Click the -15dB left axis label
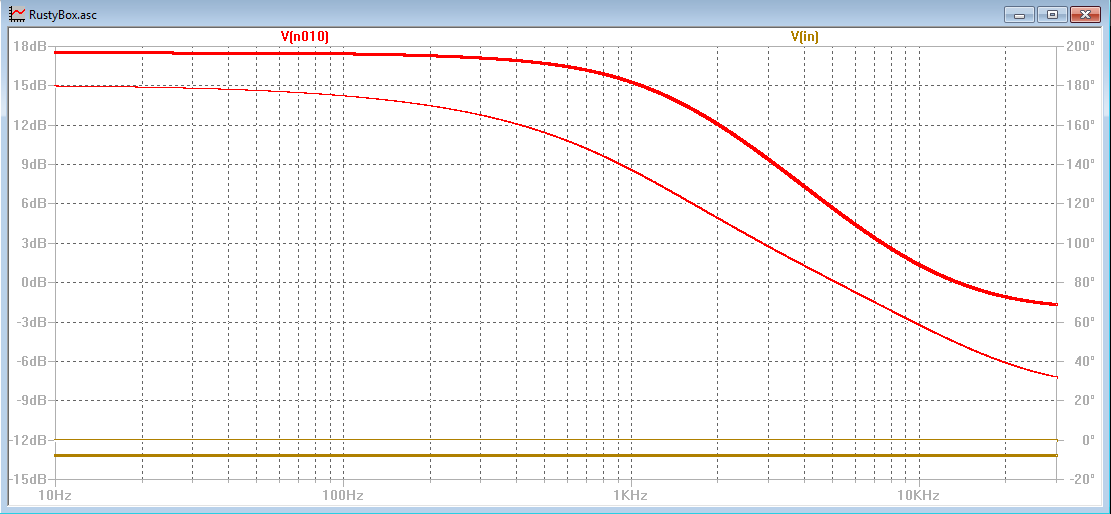Image resolution: width=1111 pixels, height=514 pixels. (x=28, y=479)
